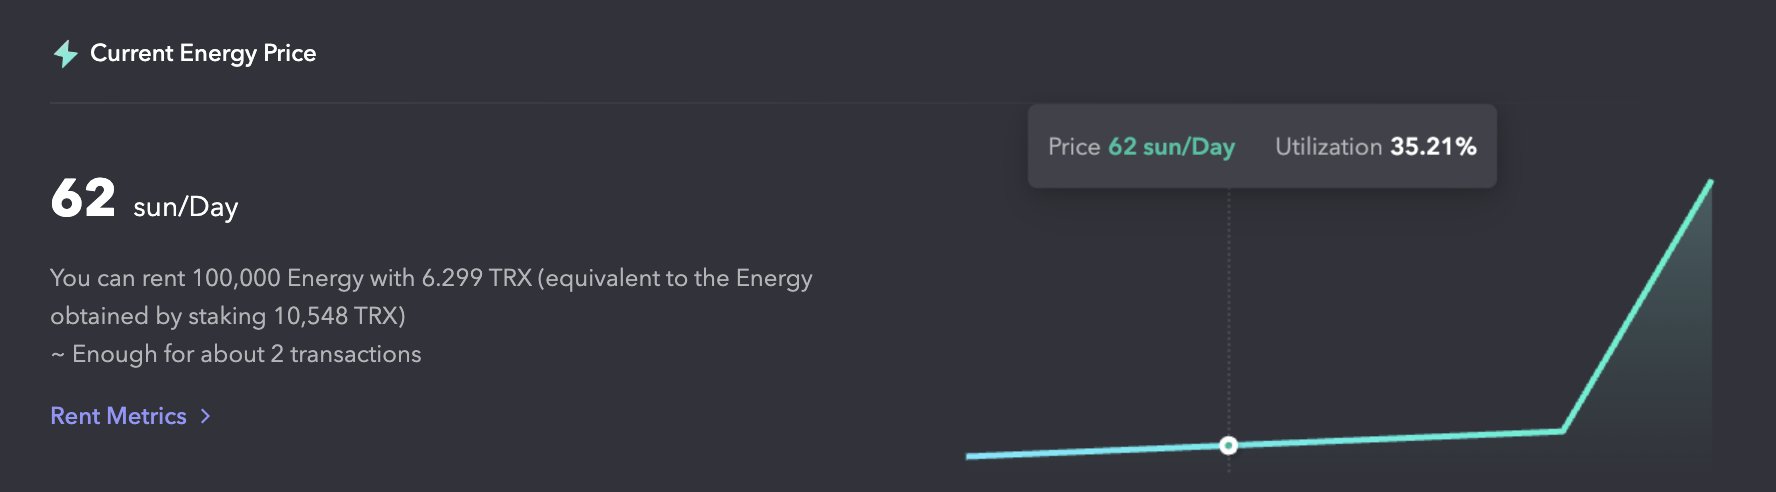The height and width of the screenshot is (492, 1776).
Task: Click the word Utilization in the tooltip
Action: 1328,147
